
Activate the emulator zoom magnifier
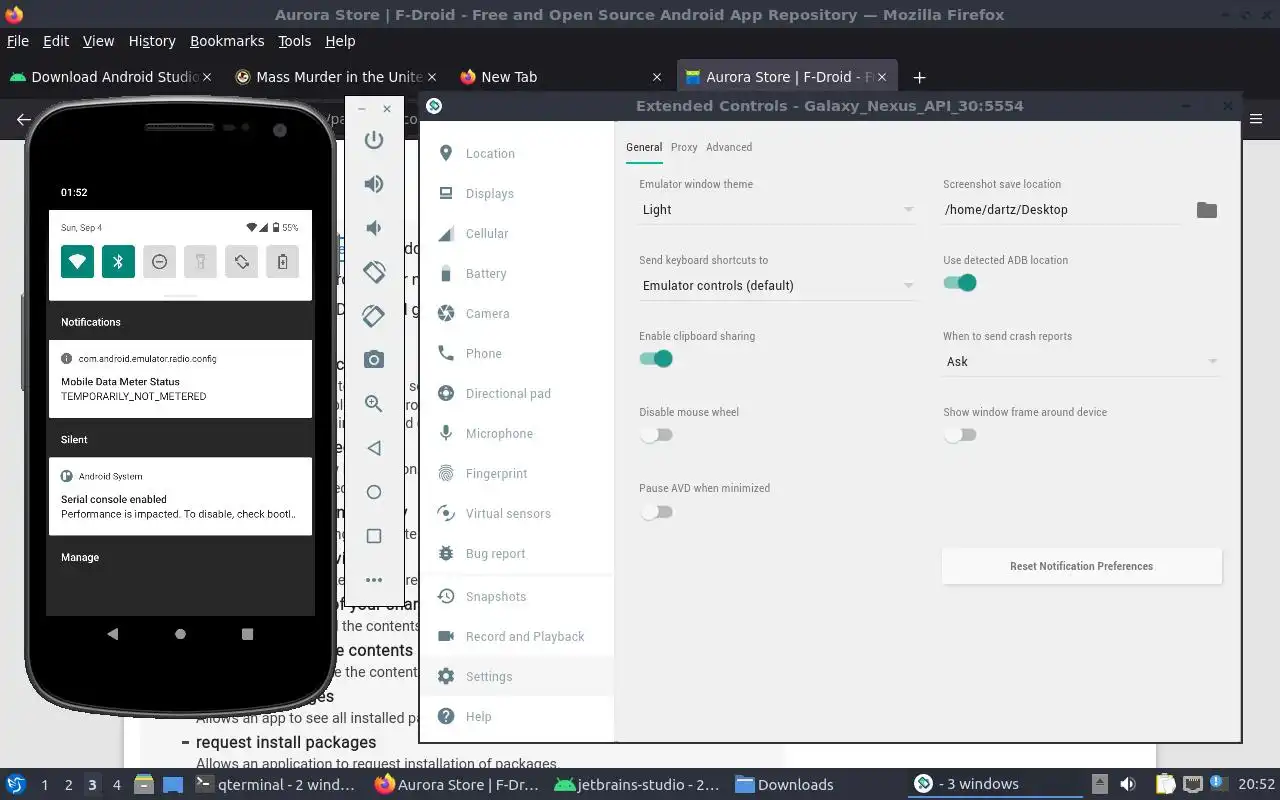tap(374, 404)
